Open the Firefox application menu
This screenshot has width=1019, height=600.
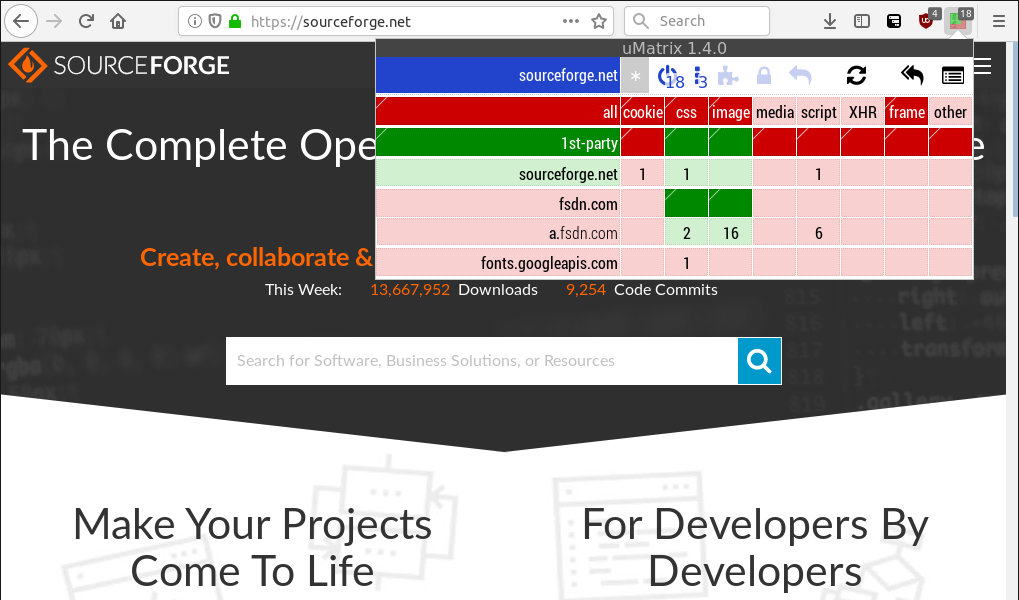[x=999, y=21]
